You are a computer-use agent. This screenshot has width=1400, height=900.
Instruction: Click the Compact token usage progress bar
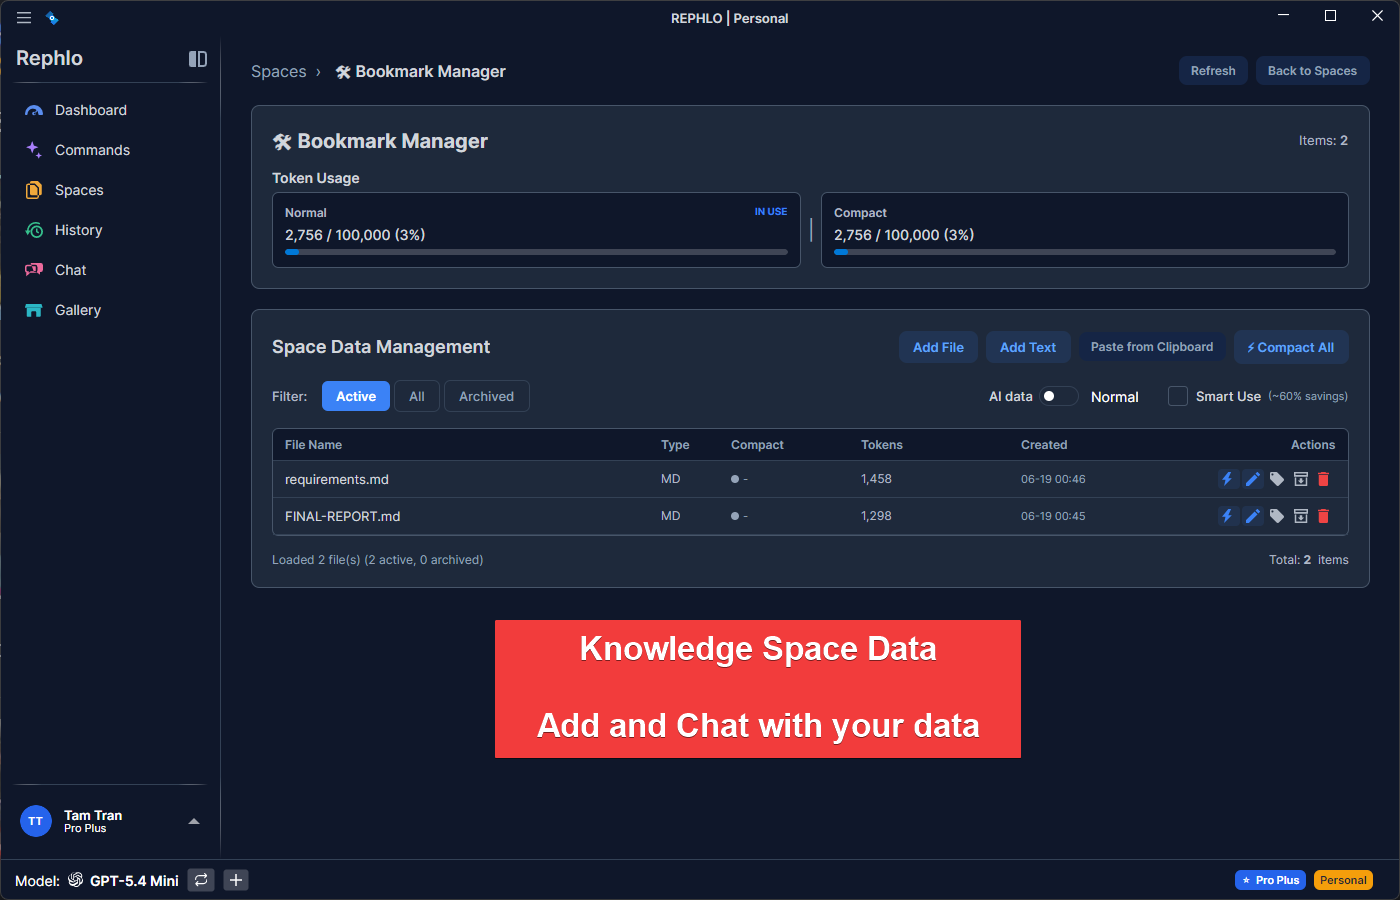tap(1085, 252)
